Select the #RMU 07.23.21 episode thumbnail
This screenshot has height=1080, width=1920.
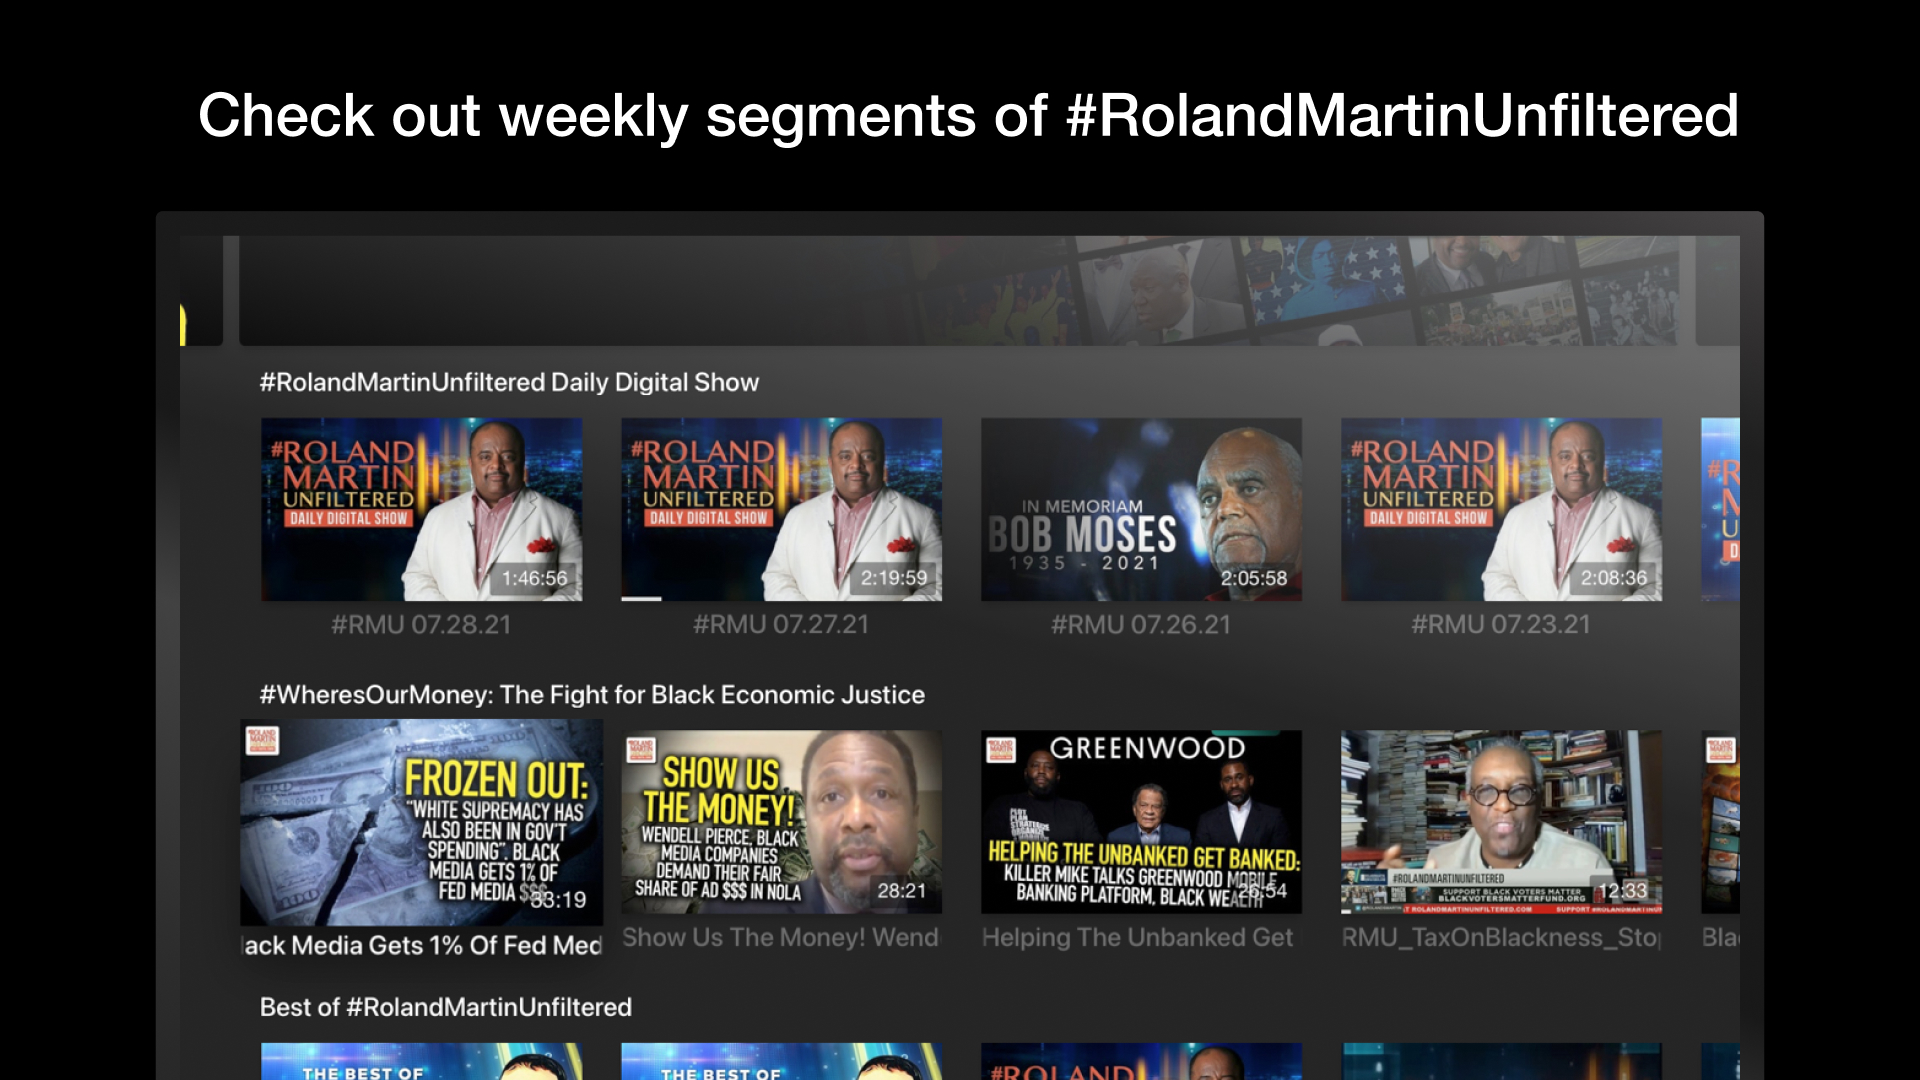point(1501,509)
